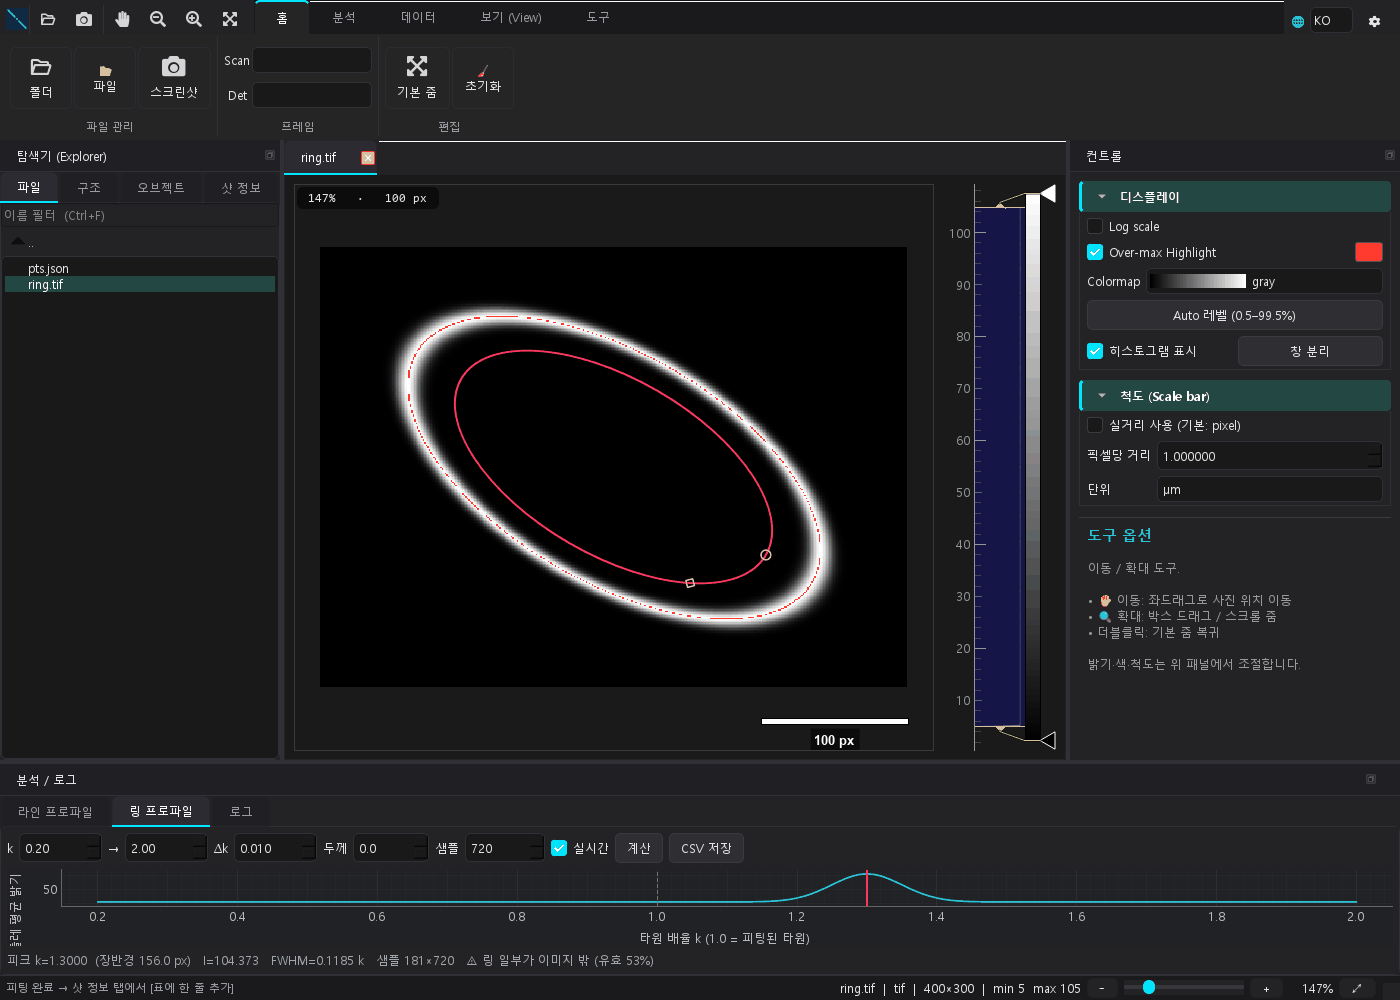Toggle the 히스토그램 표시 checkbox
This screenshot has height=1000, width=1400.
(1095, 351)
